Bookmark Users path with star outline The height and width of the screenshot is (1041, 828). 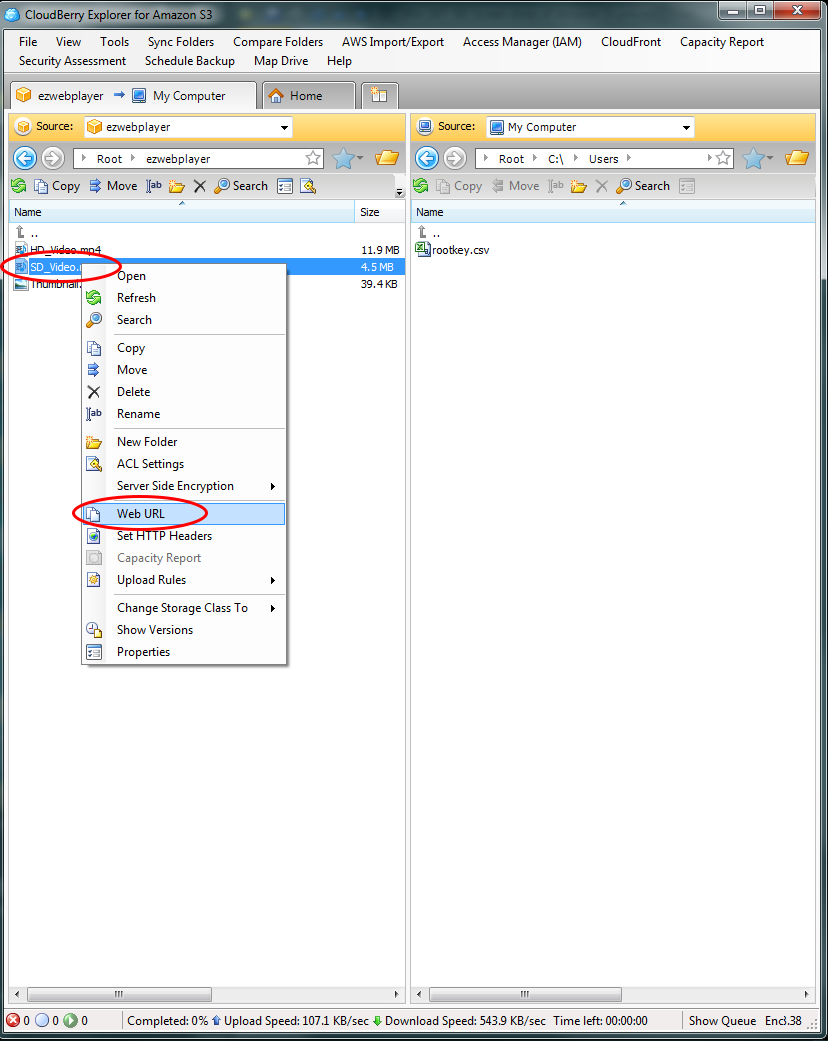(x=723, y=158)
